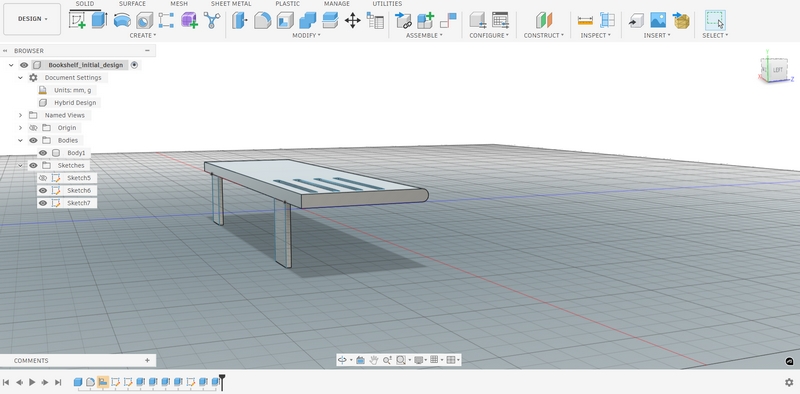Screen dimensions: 800x394
Task: Click the LEFT face of the ViewCube
Action: click(x=777, y=70)
